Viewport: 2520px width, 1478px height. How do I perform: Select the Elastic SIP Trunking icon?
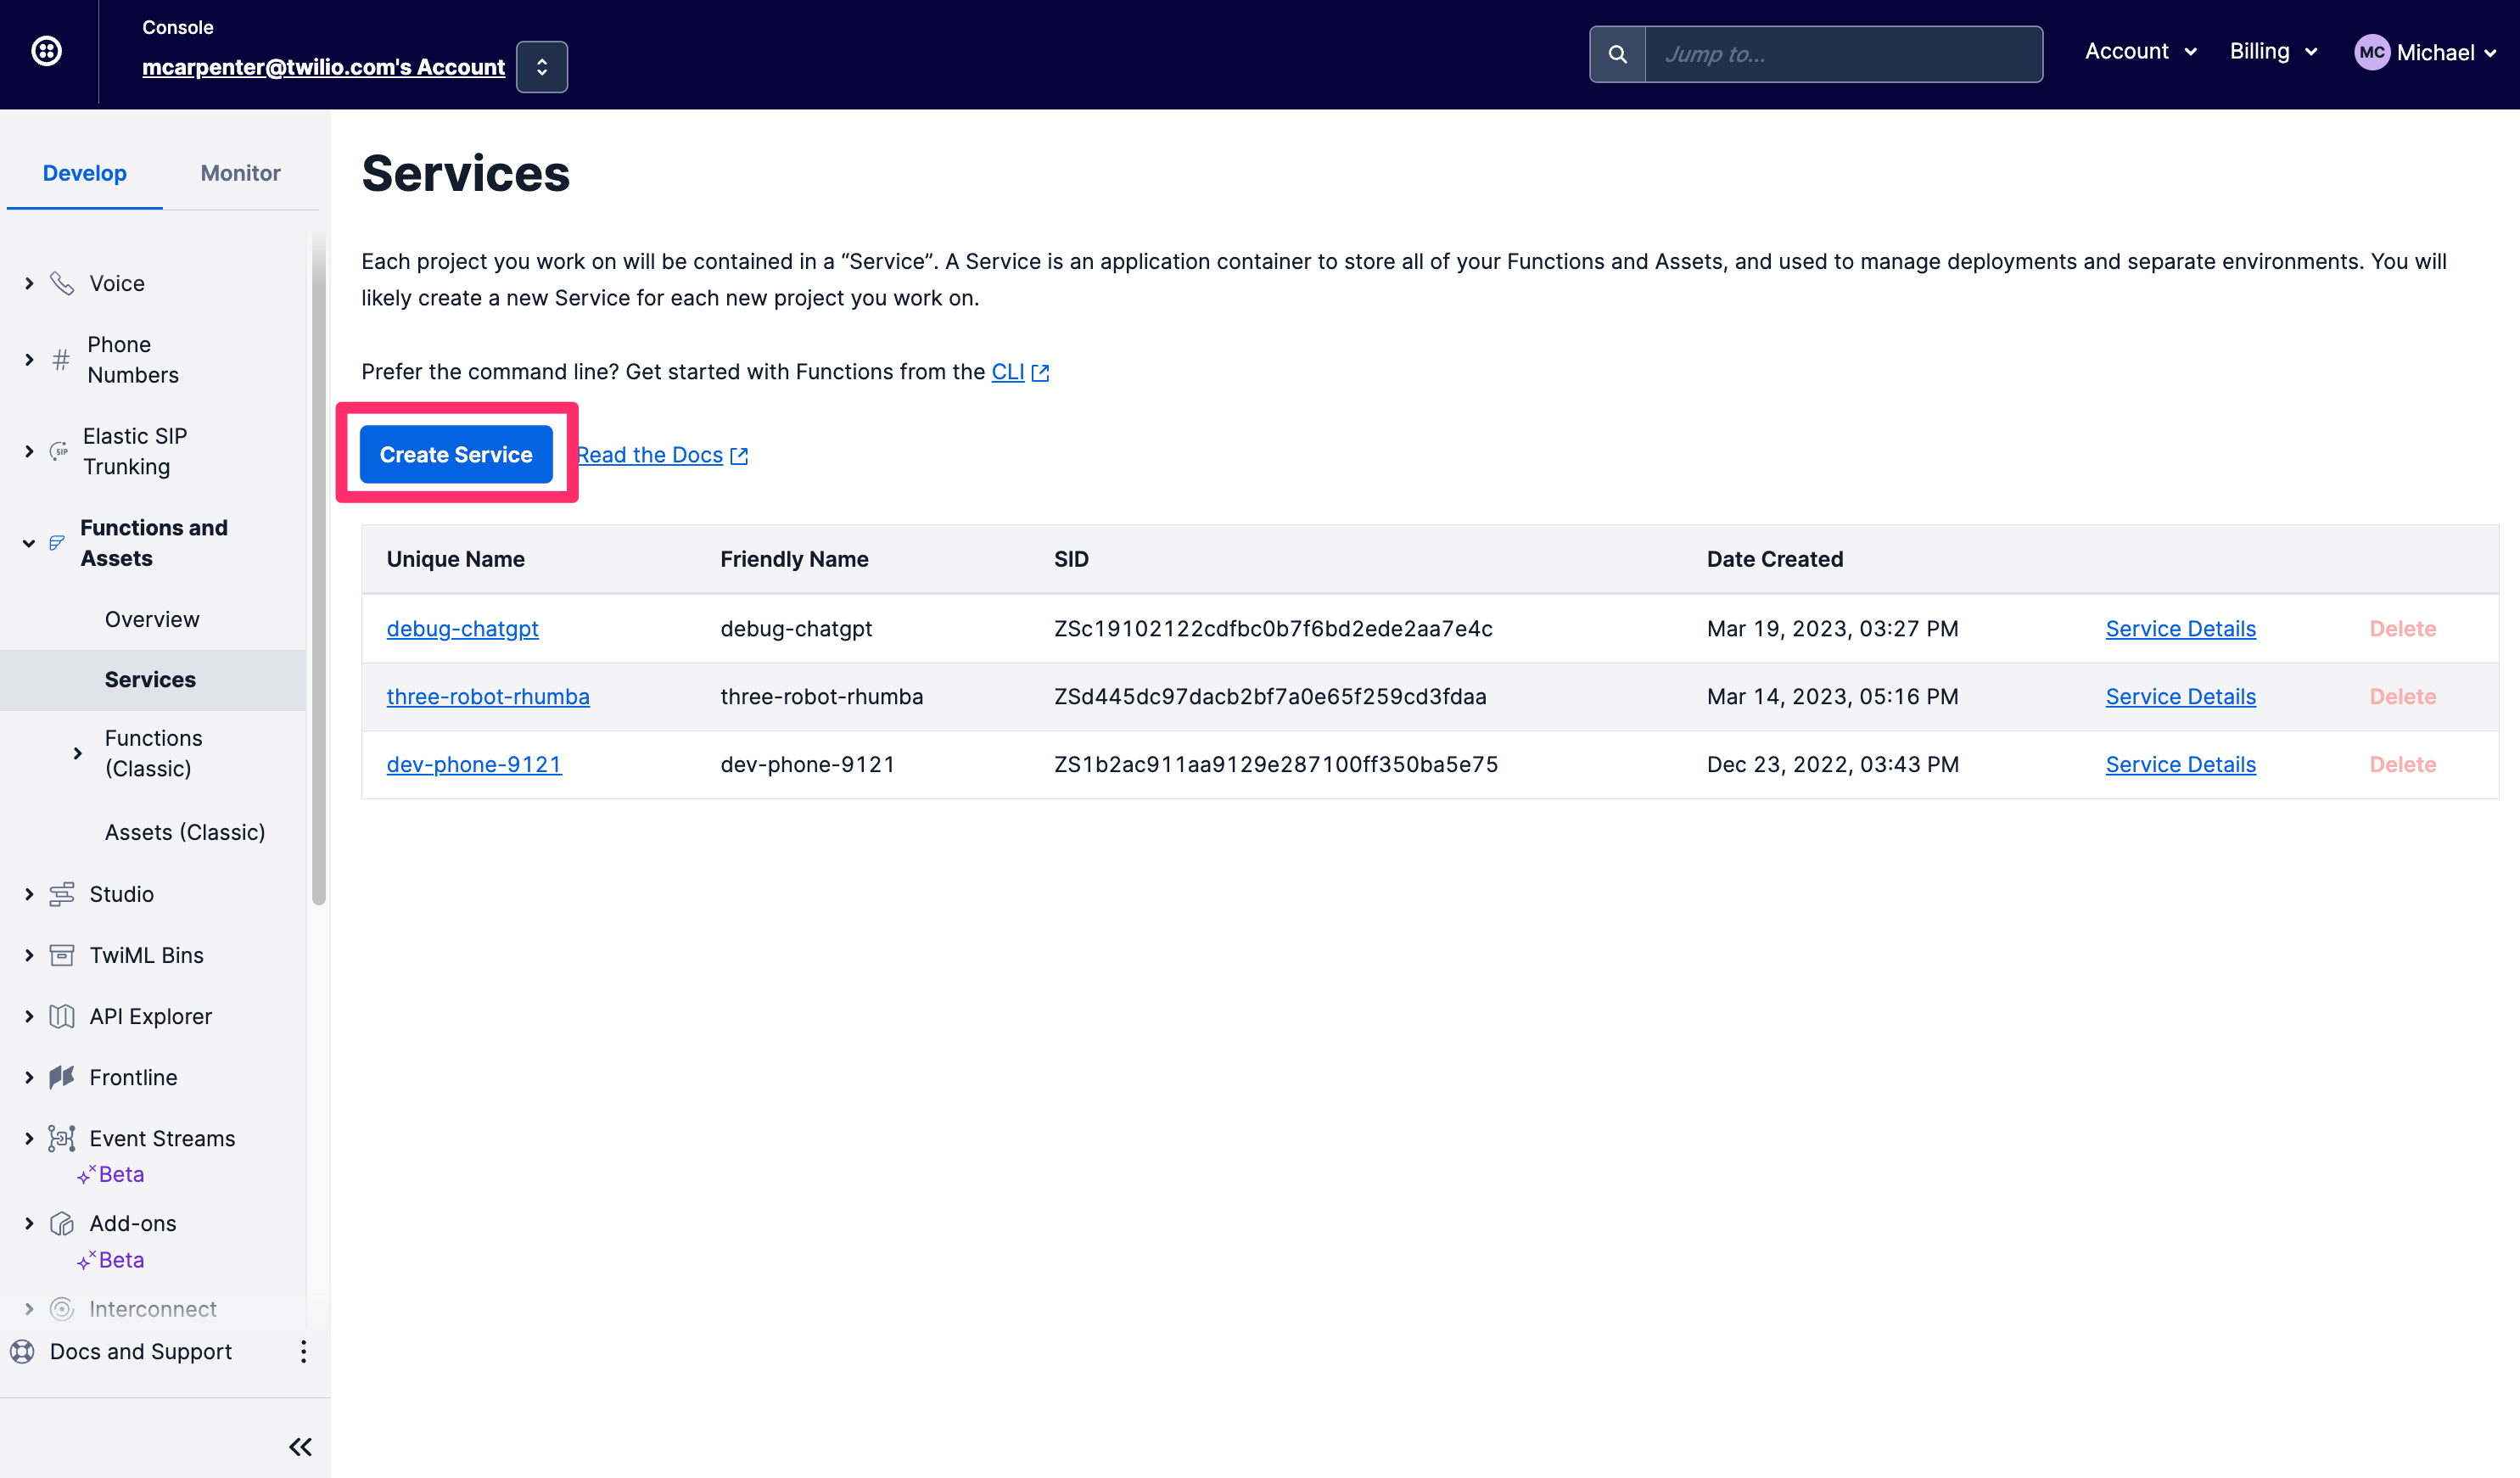tap(62, 452)
